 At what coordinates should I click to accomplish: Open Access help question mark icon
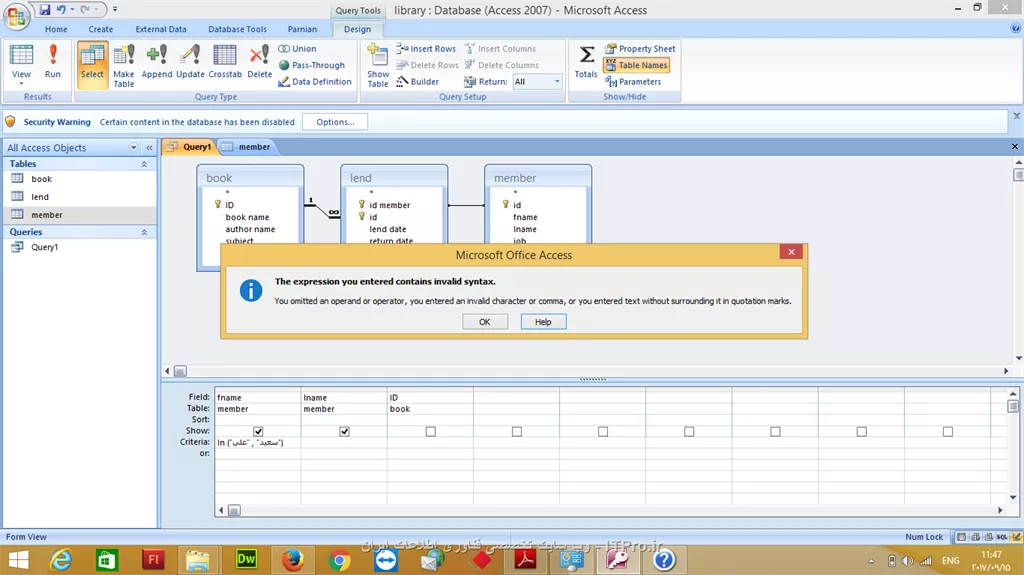pyautogui.click(x=1016, y=28)
